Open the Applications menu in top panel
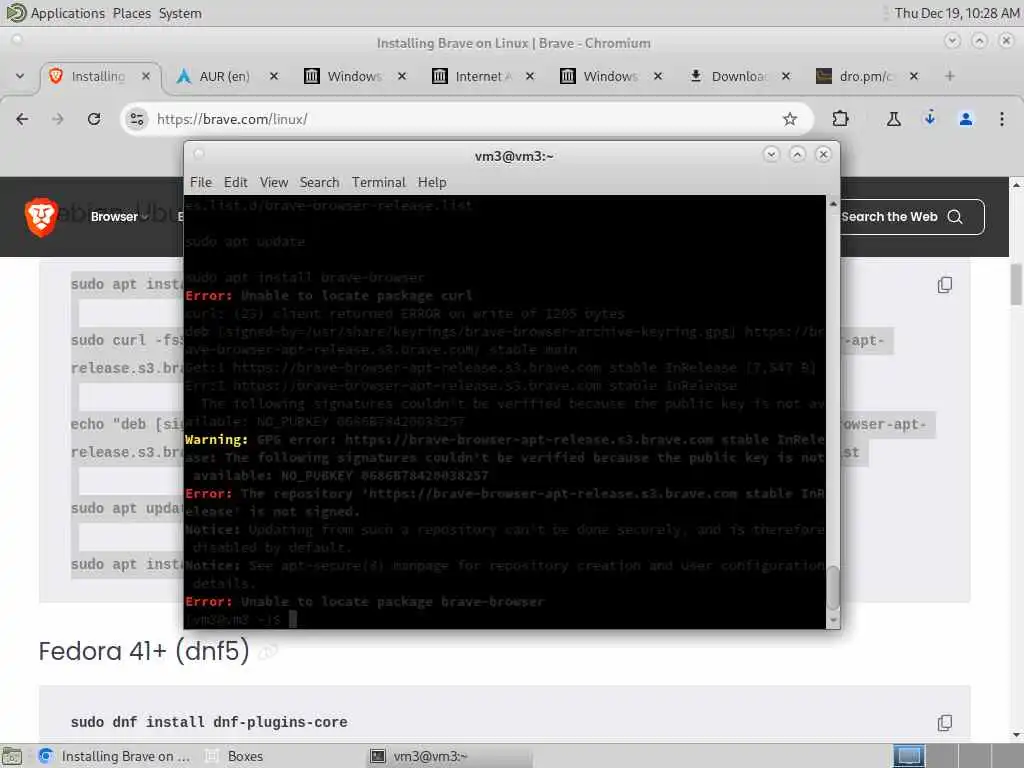Viewport: 1024px width, 768px height. 67,13
